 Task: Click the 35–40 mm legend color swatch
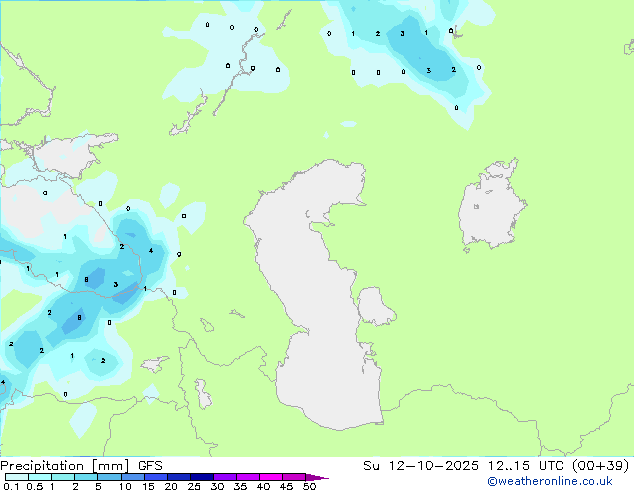click(x=248, y=477)
